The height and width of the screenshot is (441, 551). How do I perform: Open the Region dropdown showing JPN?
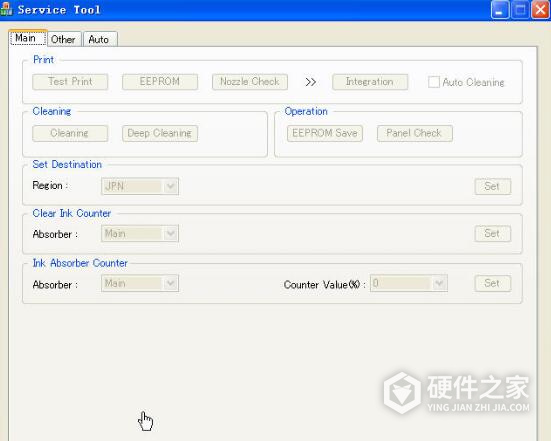[x=140, y=186]
